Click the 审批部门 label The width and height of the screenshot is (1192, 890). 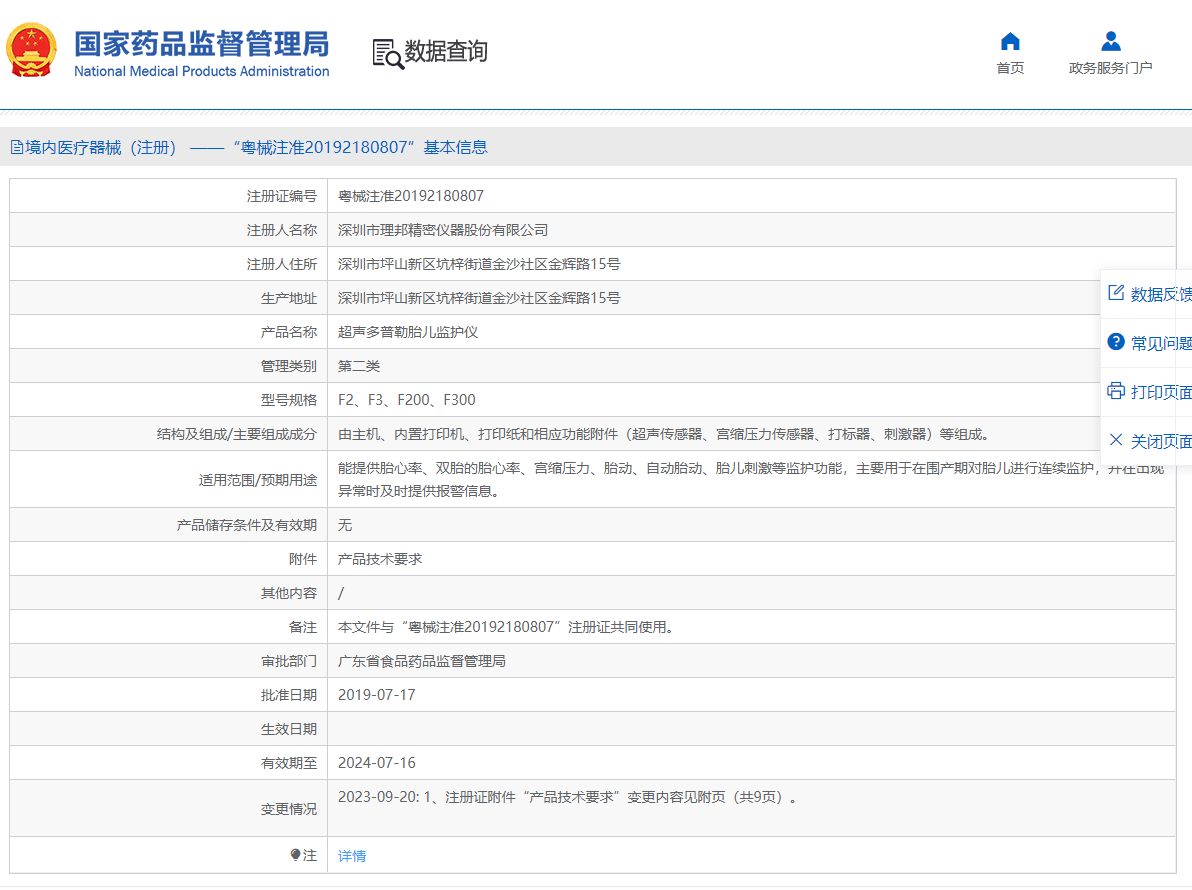pyautogui.click(x=289, y=661)
